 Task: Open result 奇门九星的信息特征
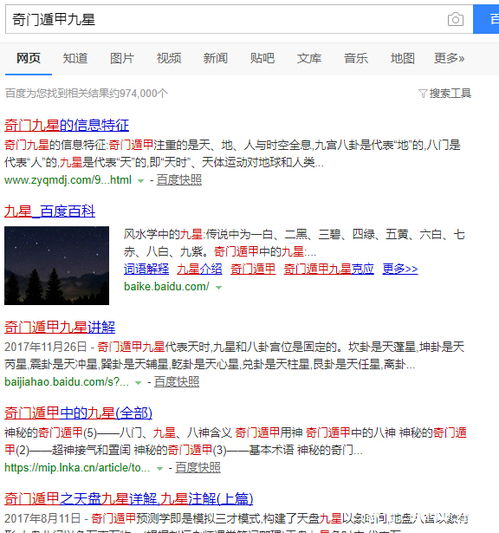[67, 125]
